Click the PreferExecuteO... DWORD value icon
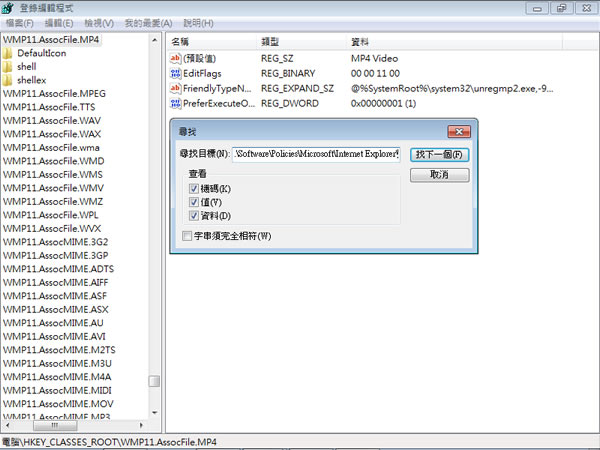The image size is (600, 450). 175,103
